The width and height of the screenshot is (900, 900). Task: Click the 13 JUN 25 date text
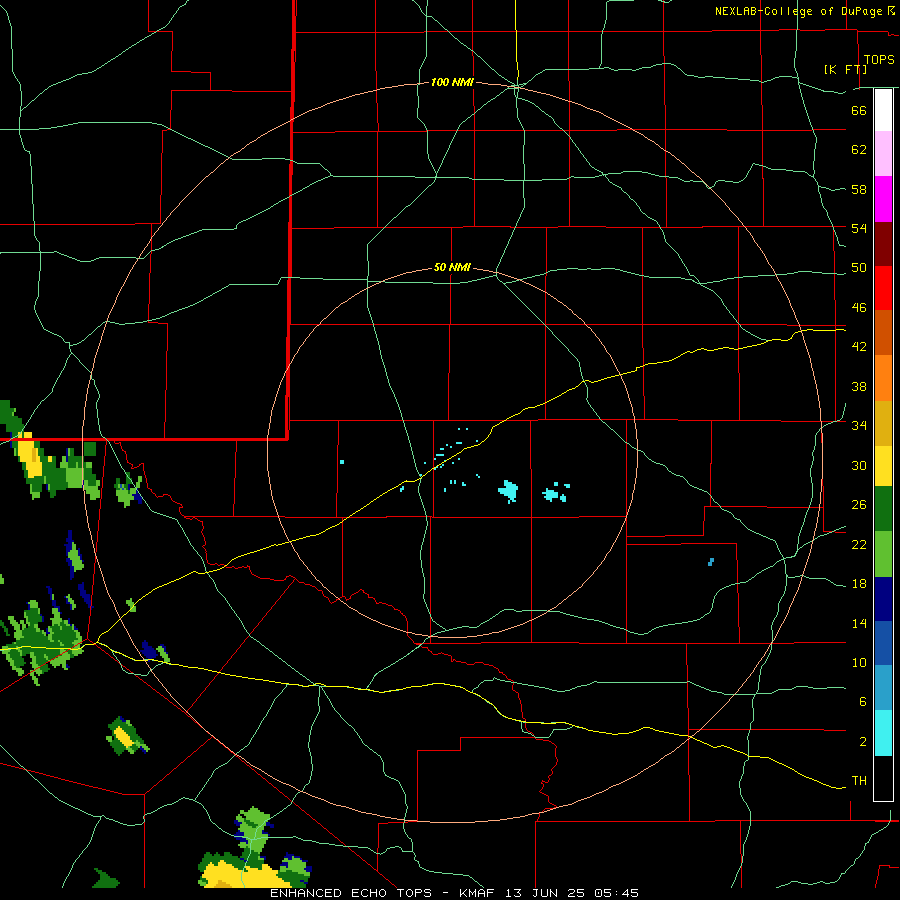[x=546, y=893]
